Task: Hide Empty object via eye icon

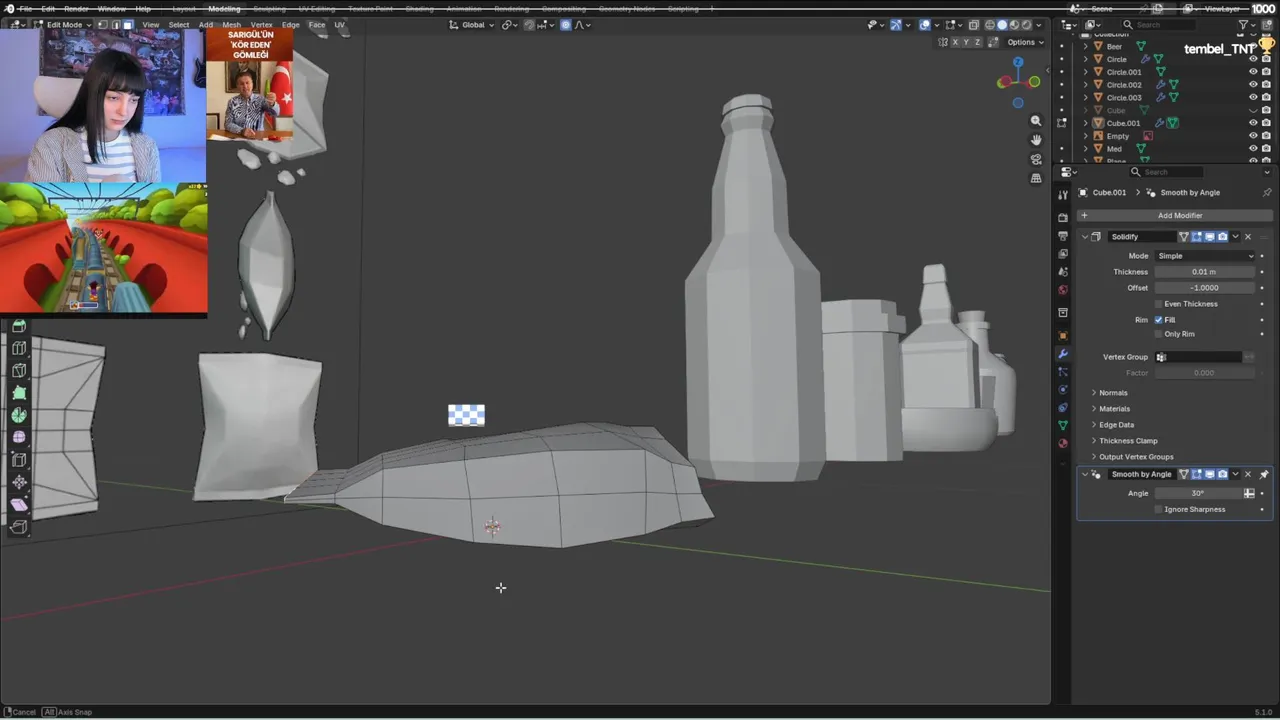Action: click(1253, 136)
